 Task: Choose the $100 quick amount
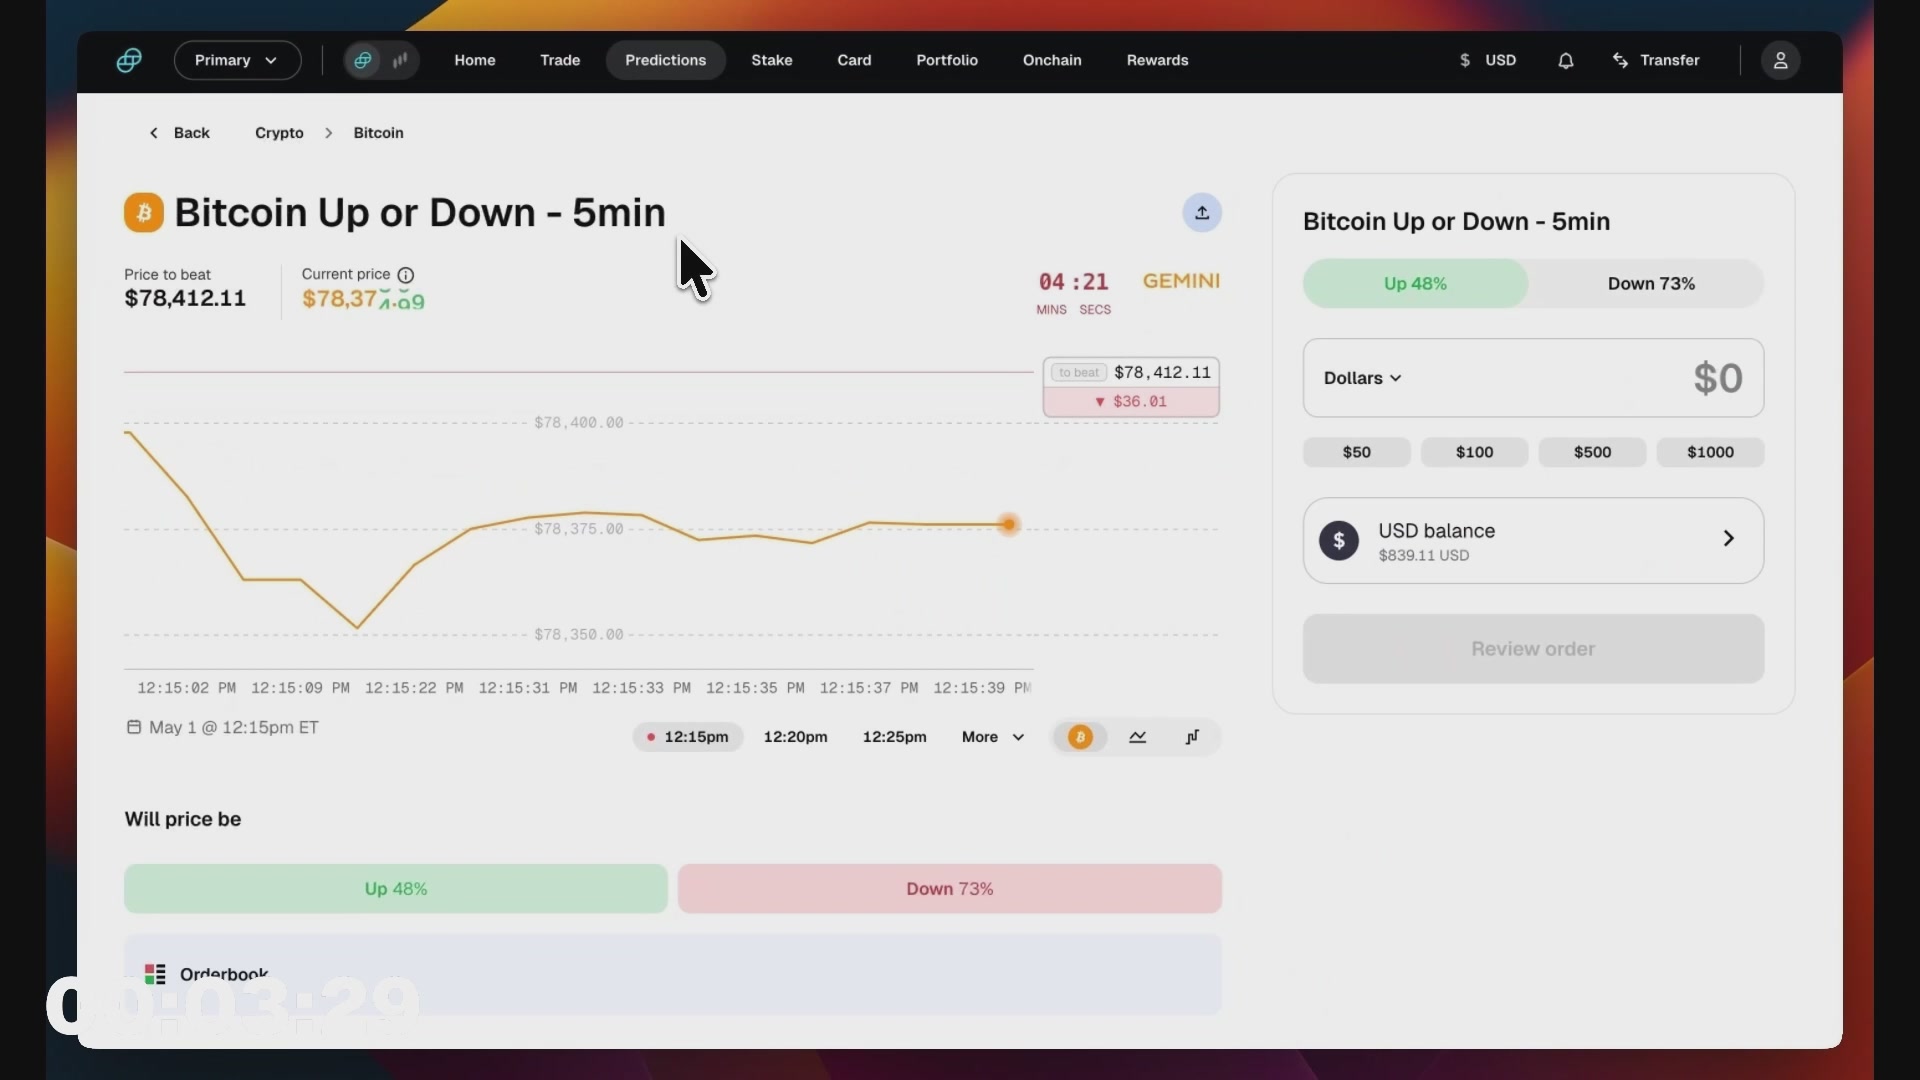coord(1475,453)
